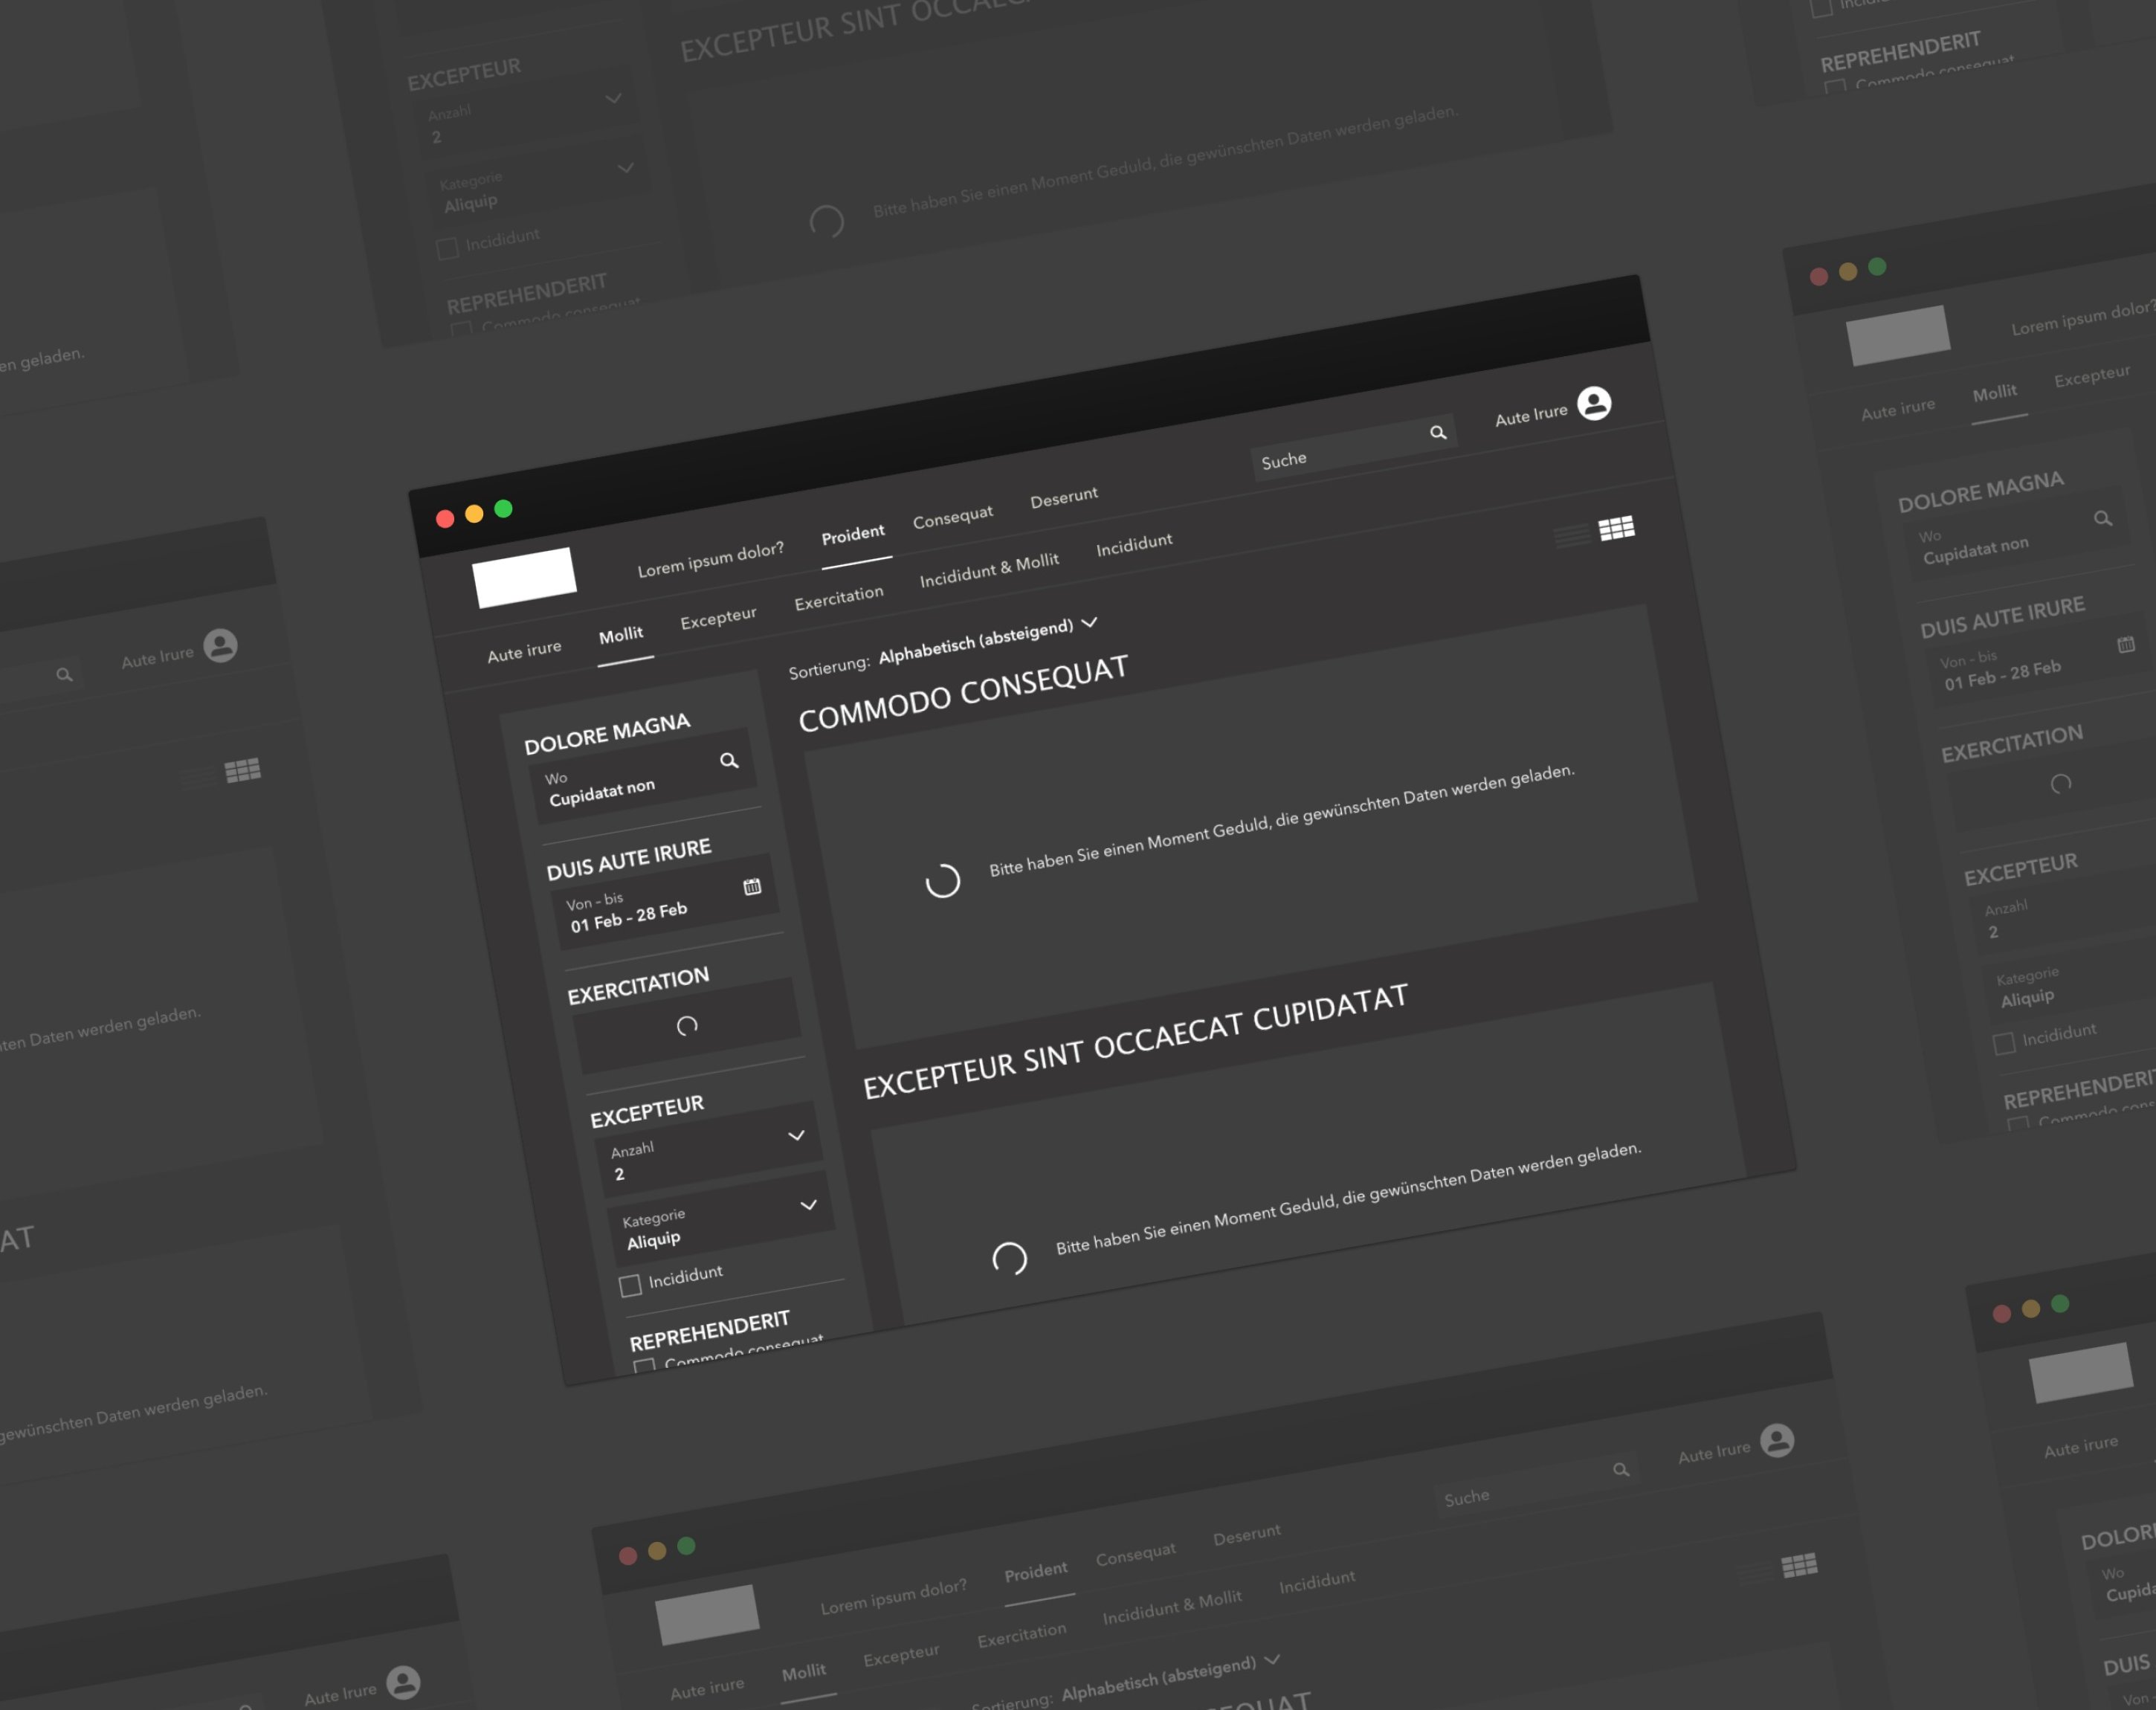The image size is (2156, 1710).
Task: Open the calendar icon under DUIS AUTE IRURE
Action: tap(753, 885)
